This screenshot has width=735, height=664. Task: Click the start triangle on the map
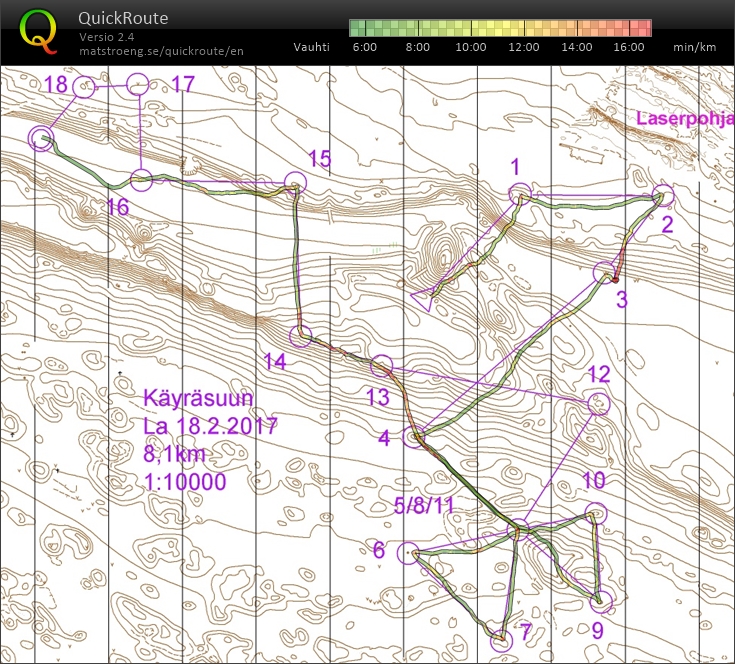pyautogui.click(x=424, y=299)
